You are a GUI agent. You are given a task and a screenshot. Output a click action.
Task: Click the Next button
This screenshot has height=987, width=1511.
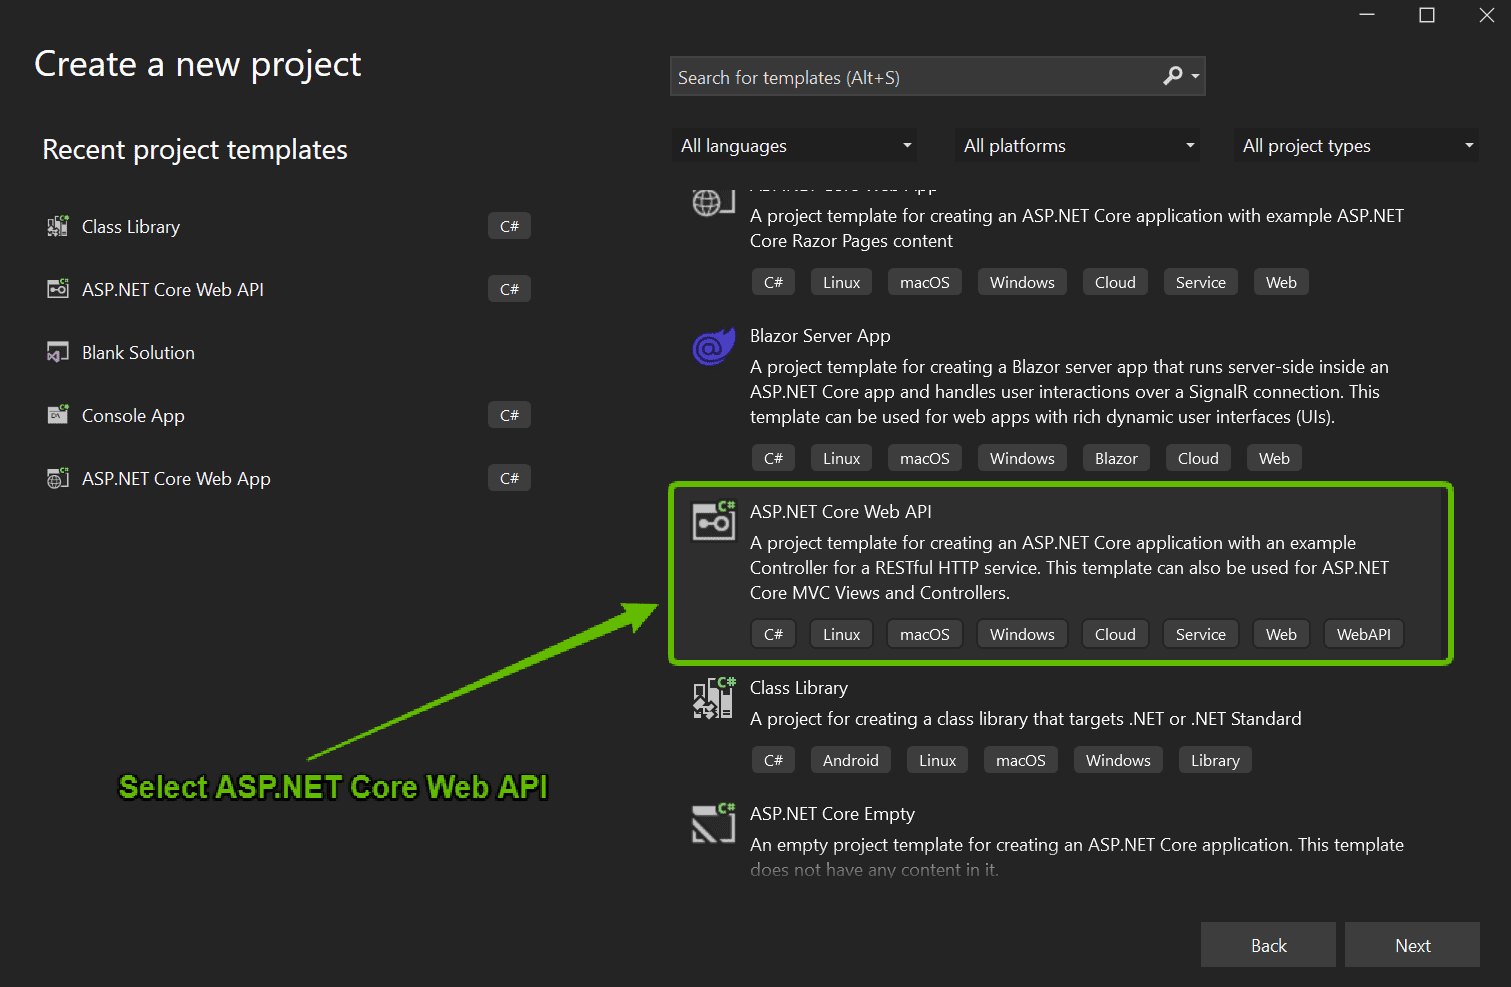tap(1412, 945)
